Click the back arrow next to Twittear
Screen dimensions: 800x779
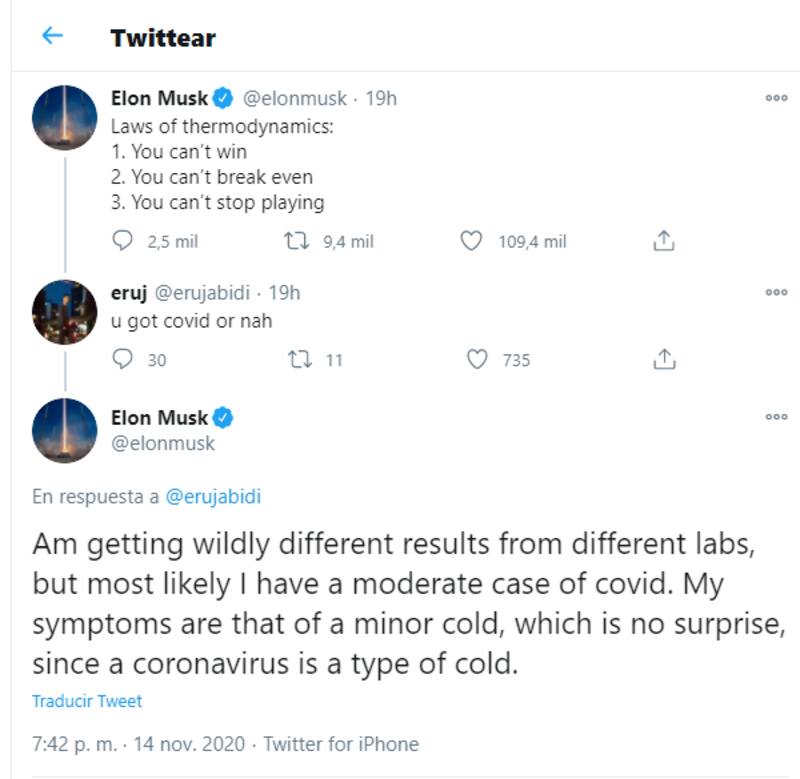[51, 37]
